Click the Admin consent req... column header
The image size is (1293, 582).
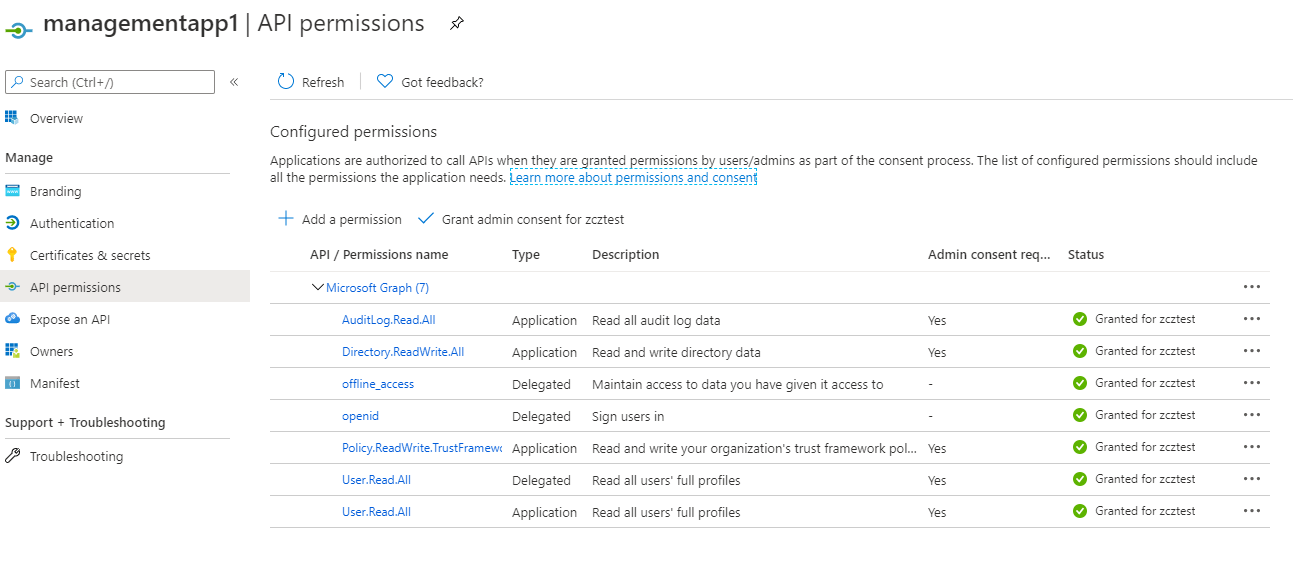coord(989,254)
